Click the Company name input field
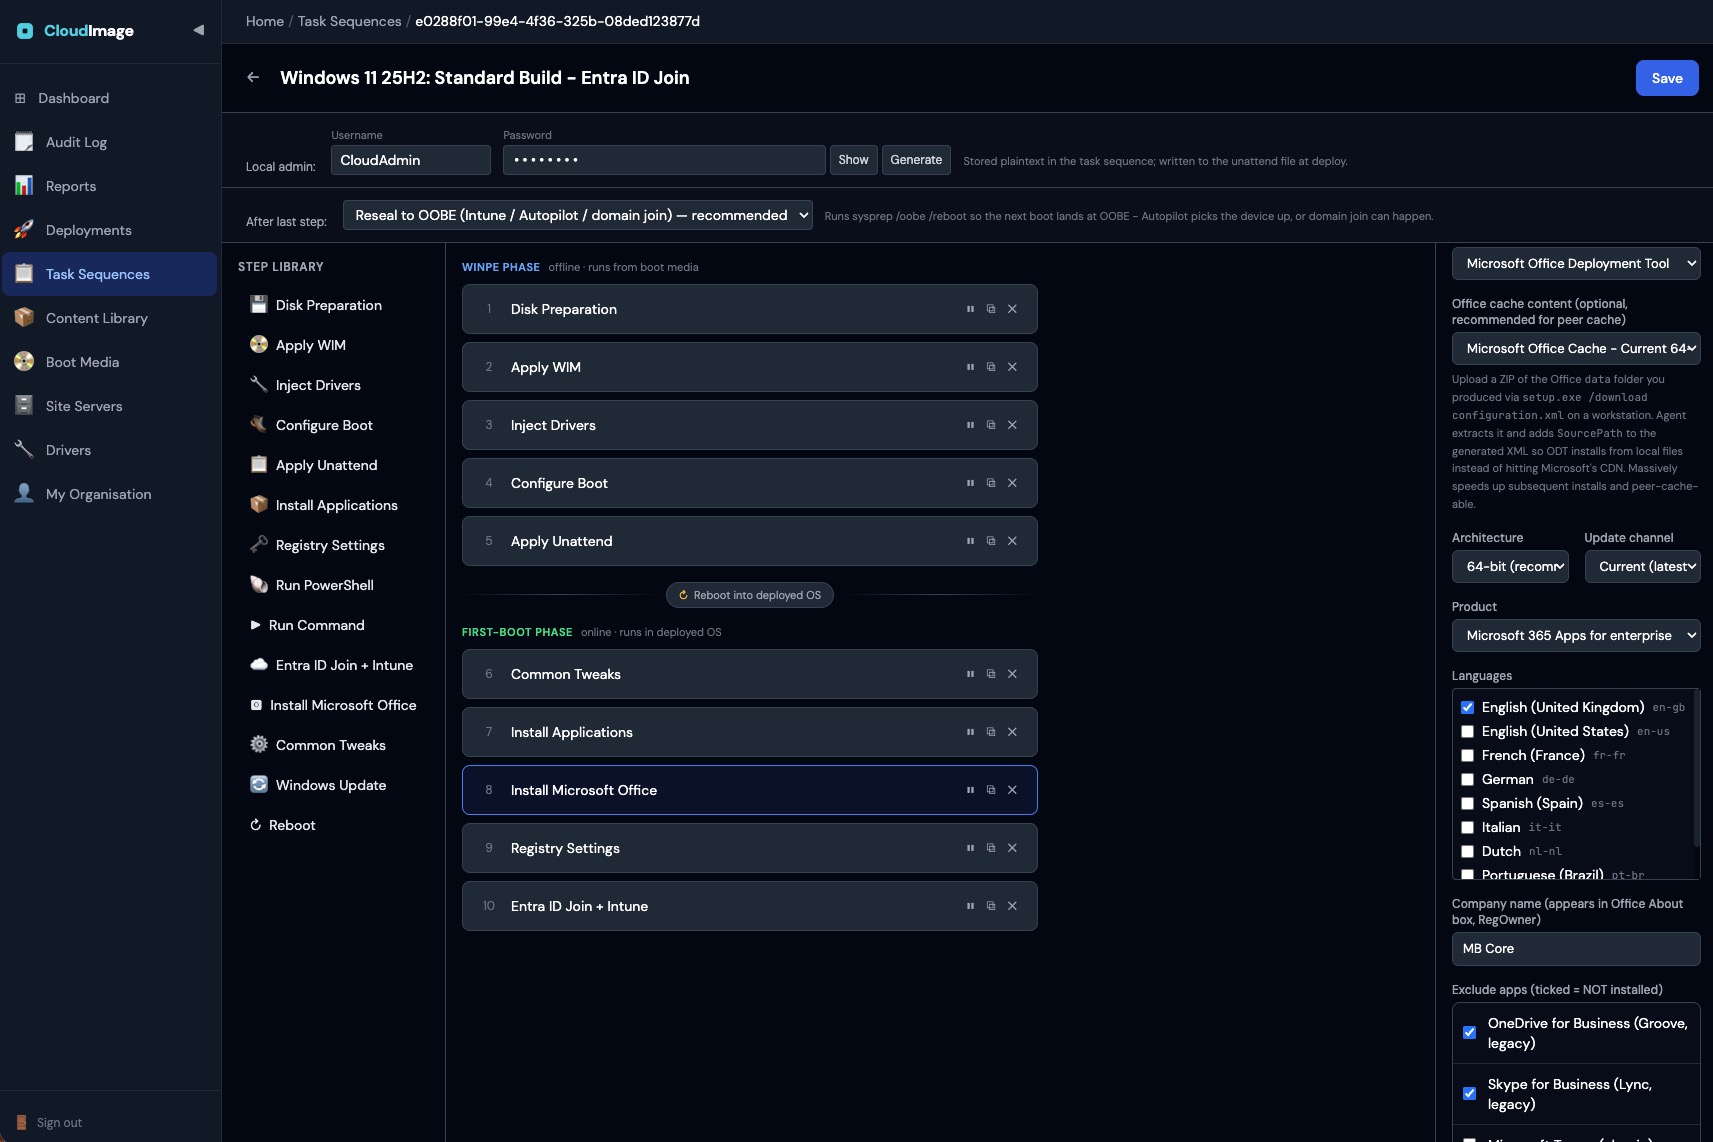1713x1142 pixels. point(1576,949)
